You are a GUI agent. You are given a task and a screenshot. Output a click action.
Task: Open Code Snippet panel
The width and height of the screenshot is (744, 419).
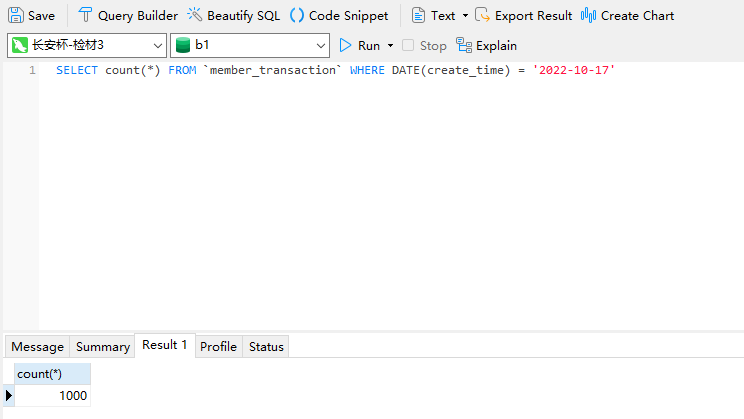coord(297,16)
